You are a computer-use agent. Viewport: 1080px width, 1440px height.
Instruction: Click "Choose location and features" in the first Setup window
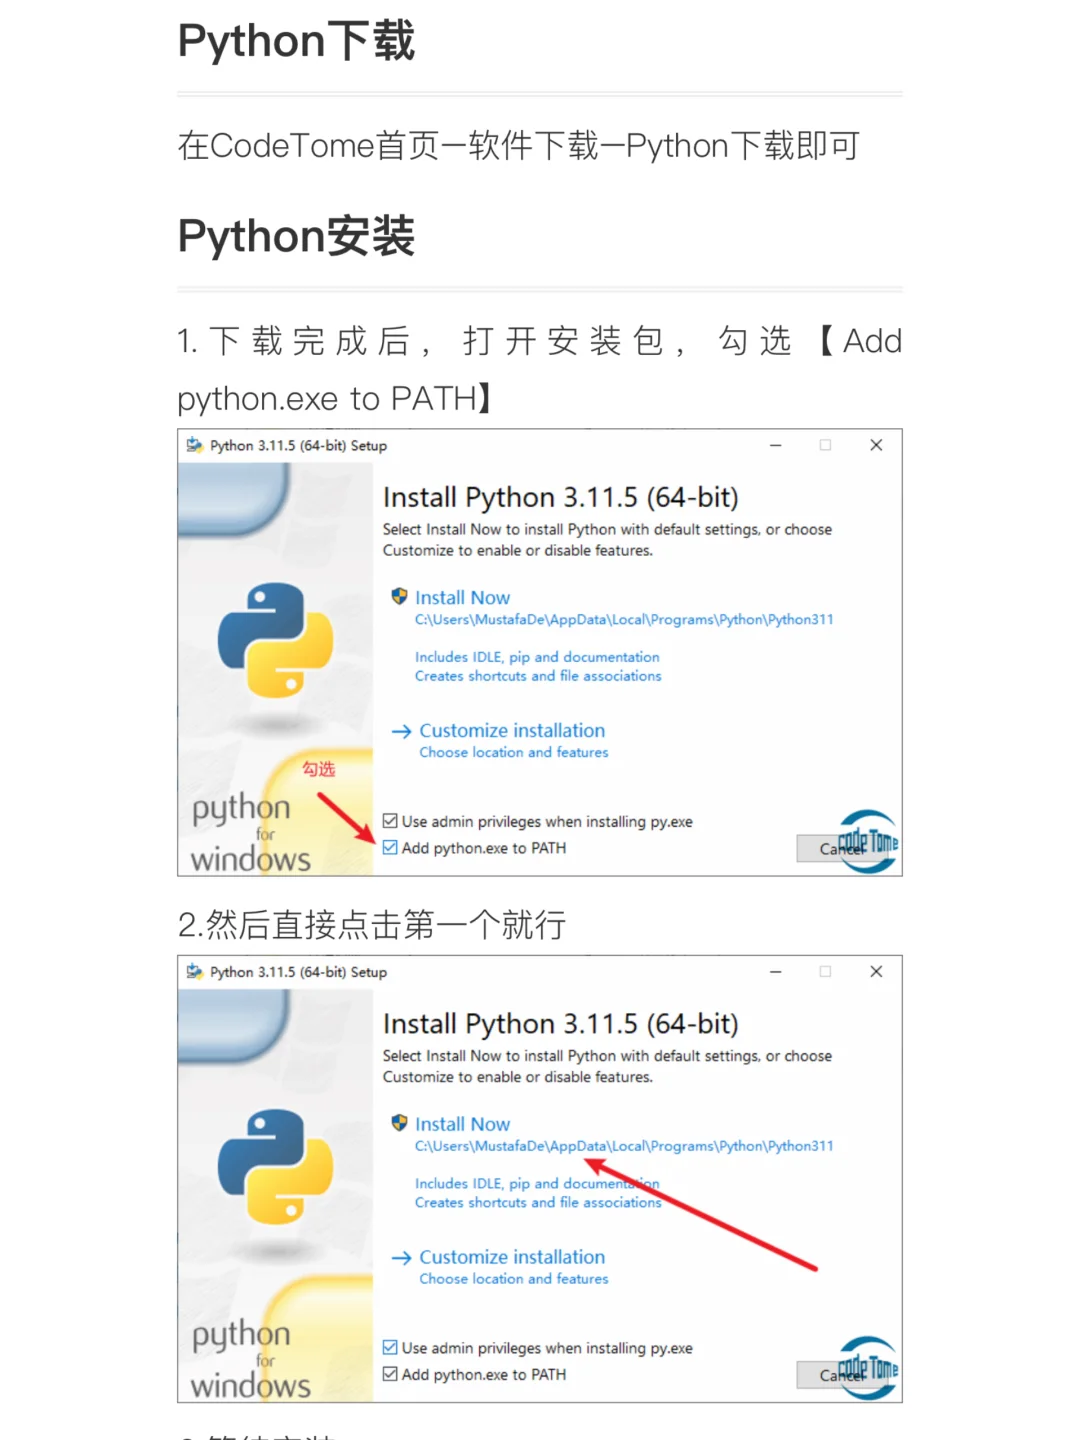coord(514,752)
